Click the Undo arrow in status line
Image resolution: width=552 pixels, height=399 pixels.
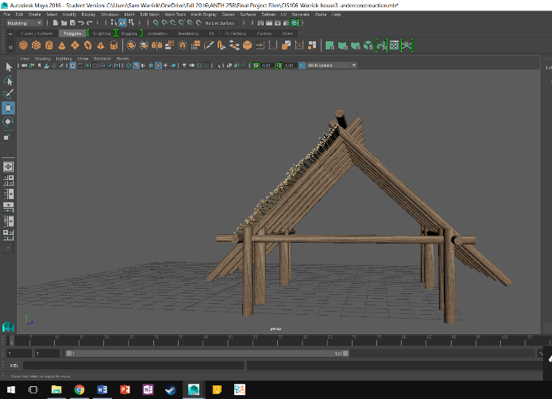click(81, 23)
